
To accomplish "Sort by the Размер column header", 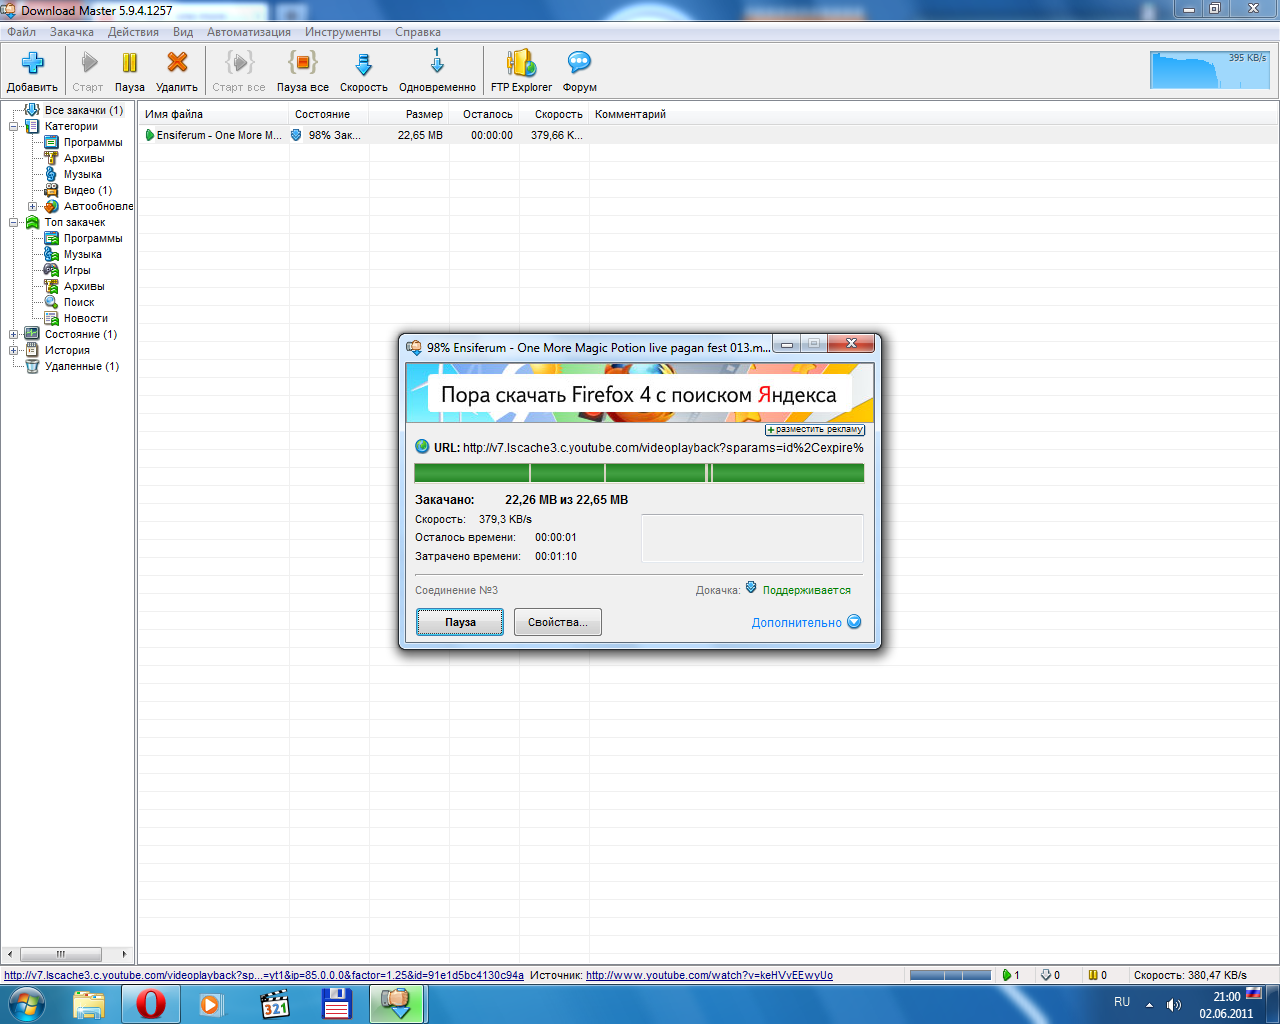I will pyautogui.click(x=408, y=114).
